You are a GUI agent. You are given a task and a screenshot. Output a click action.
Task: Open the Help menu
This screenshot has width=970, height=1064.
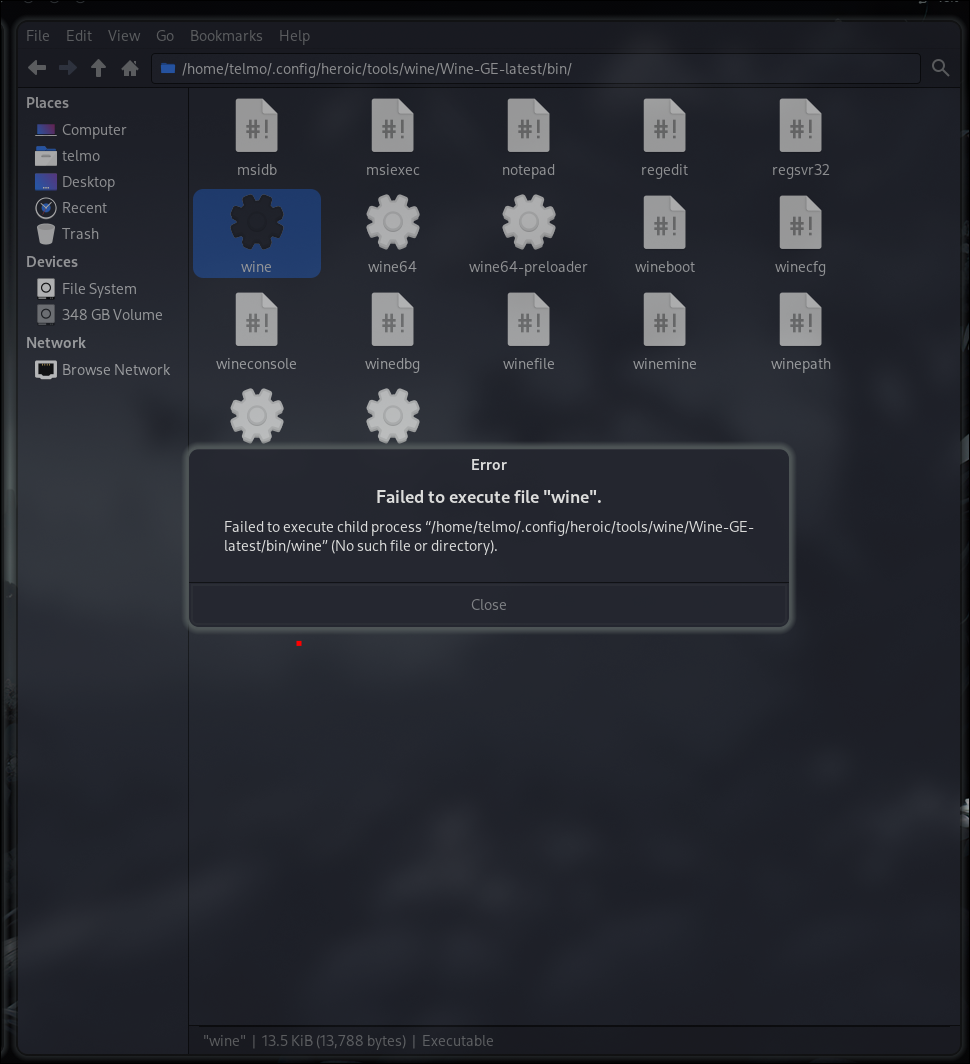click(294, 36)
